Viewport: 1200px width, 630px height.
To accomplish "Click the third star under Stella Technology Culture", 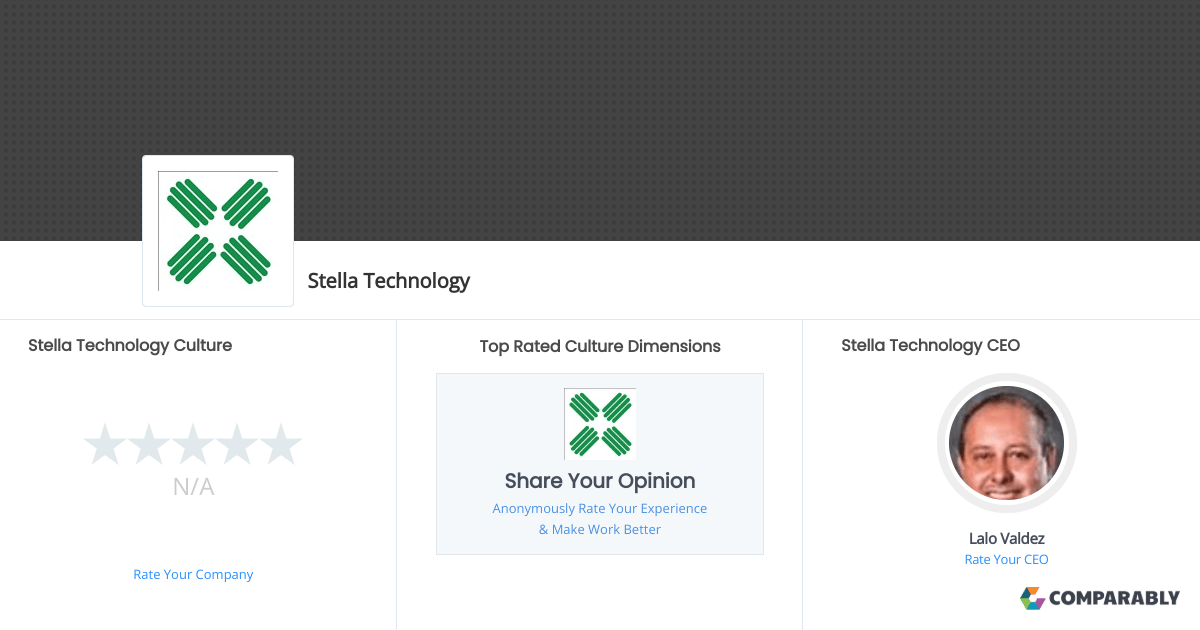I will pyautogui.click(x=193, y=443).
